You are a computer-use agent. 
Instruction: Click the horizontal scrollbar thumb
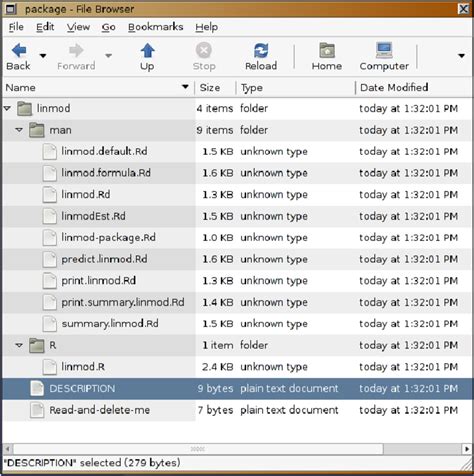point(198,449)
